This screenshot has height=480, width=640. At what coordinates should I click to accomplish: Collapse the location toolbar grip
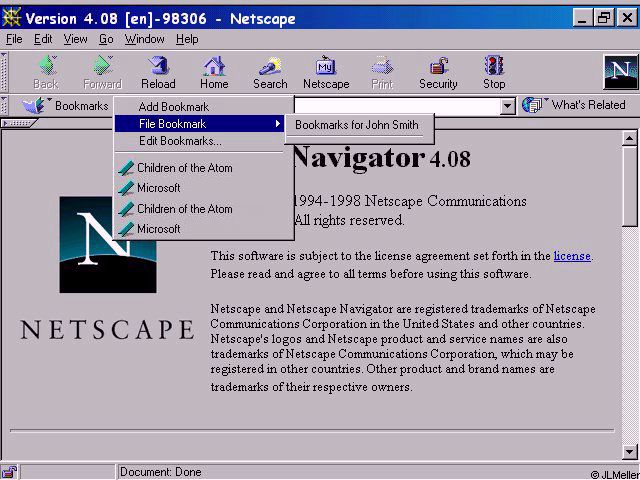click(x=4, y=105)
